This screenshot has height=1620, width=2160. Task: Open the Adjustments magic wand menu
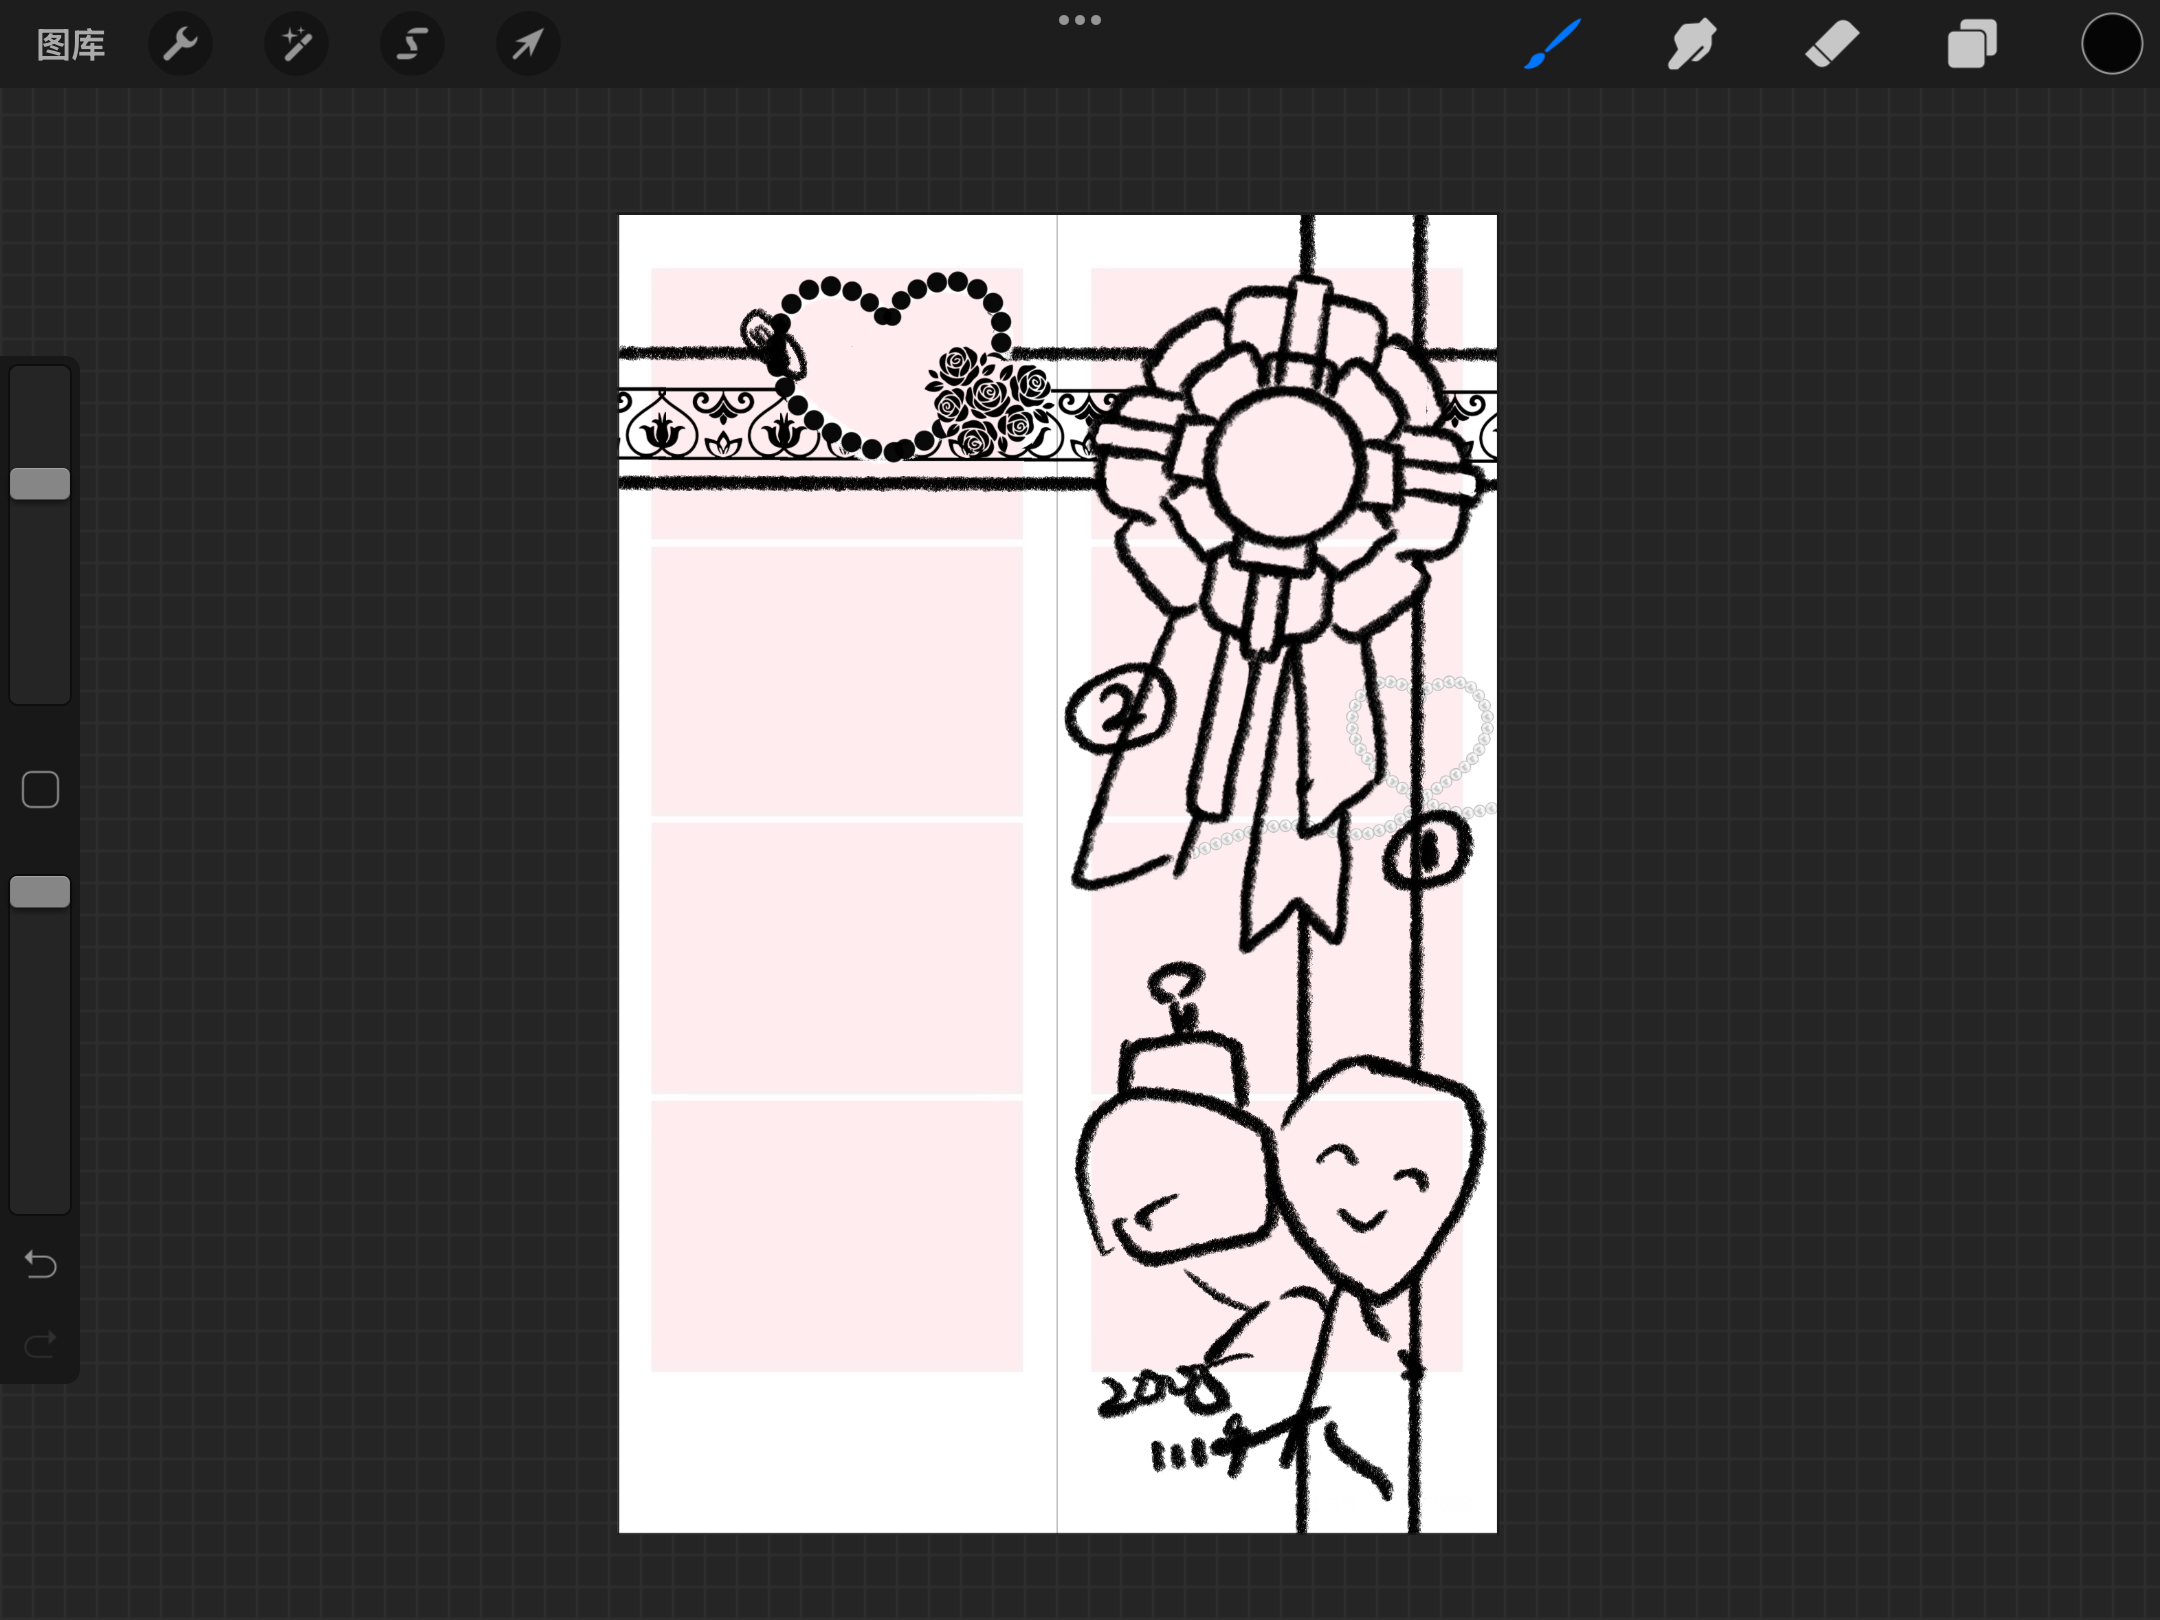[x=296, y=44]
